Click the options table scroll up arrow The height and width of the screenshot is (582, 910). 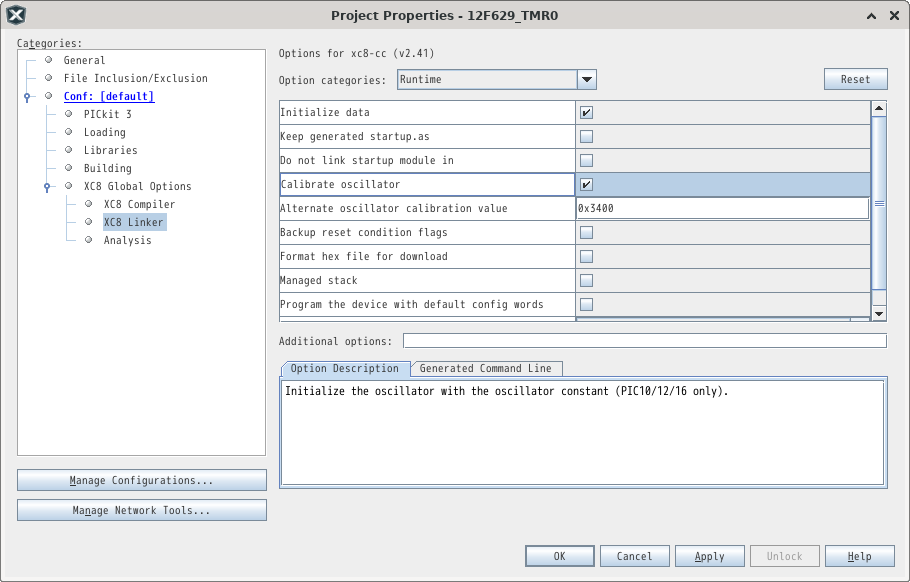click(x=879, y=109)
